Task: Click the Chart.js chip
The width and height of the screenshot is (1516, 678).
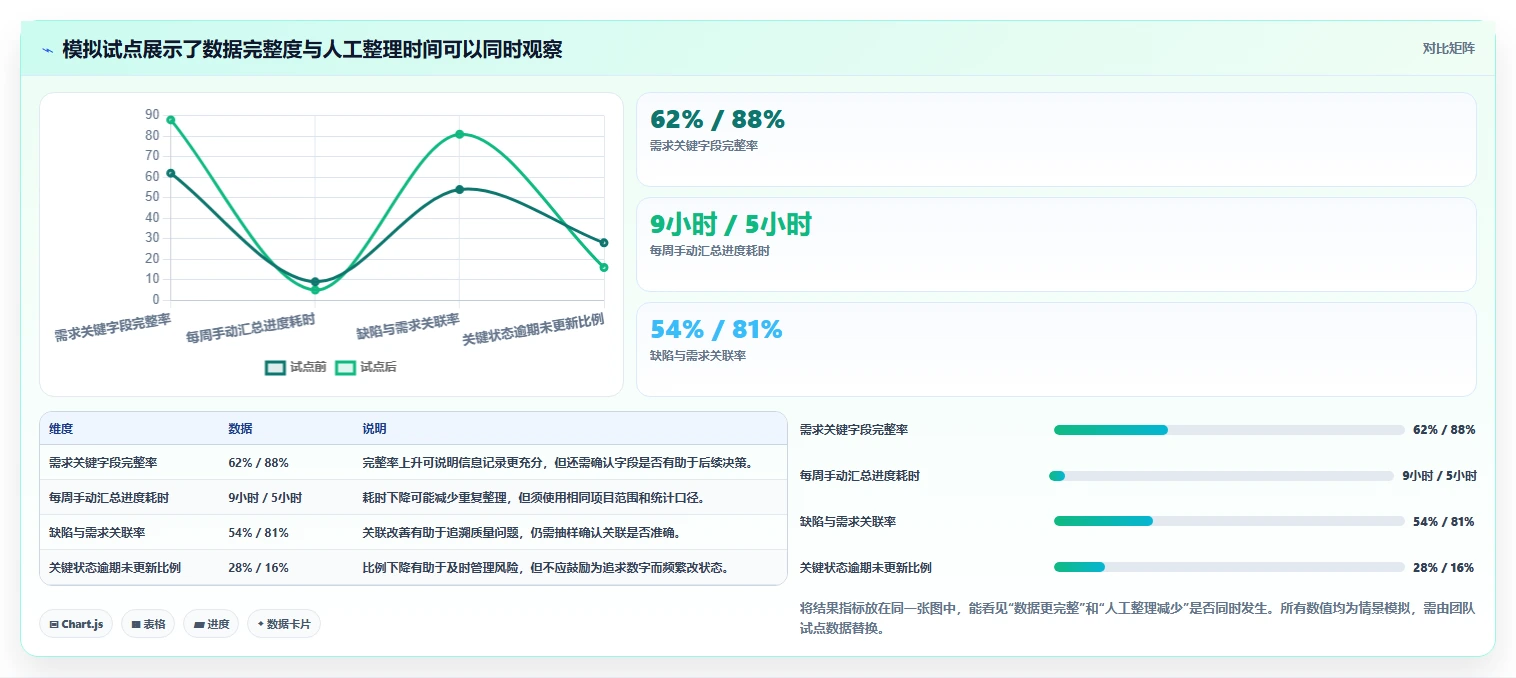Action: click(76, 624)
